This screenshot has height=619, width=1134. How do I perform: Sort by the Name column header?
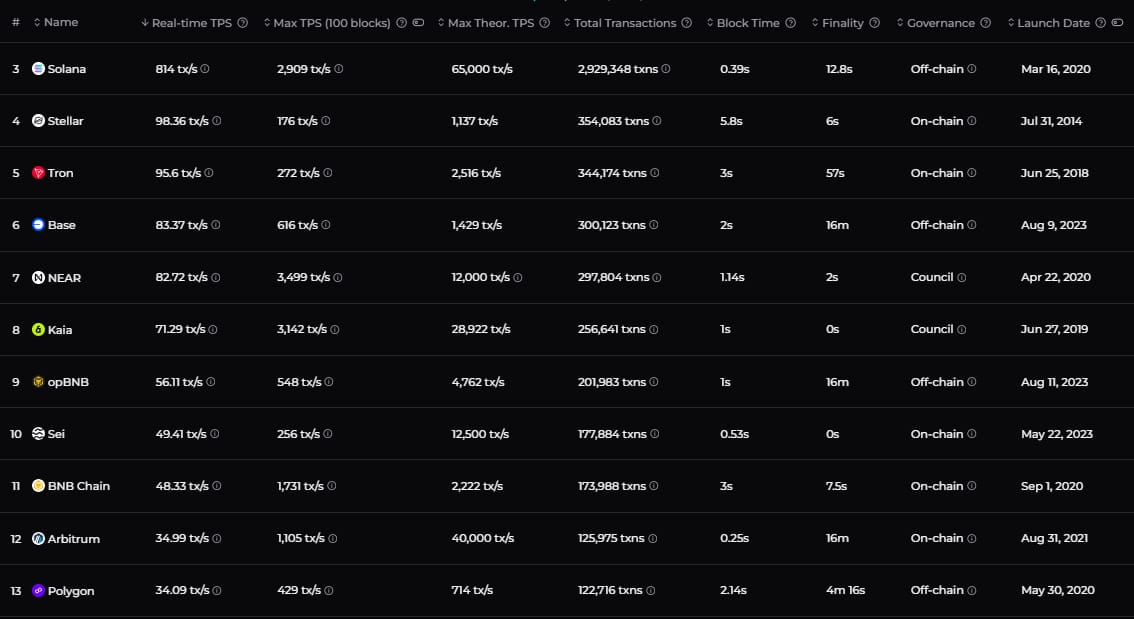60,22
